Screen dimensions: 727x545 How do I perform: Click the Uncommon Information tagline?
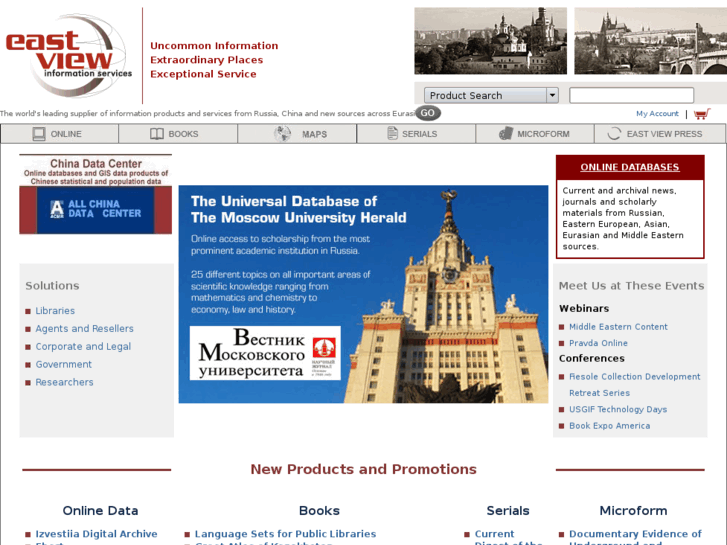coord(214,46)
